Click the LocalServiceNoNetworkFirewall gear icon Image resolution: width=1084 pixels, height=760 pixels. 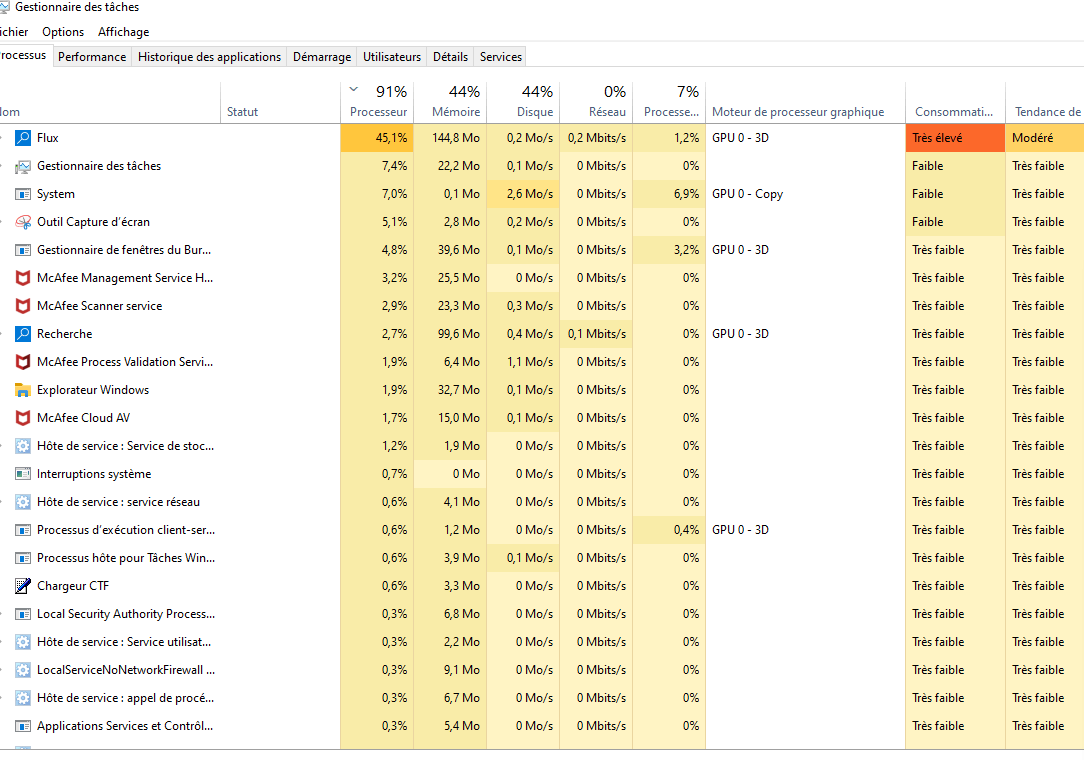pyautogui.click(x=23, y=670)
